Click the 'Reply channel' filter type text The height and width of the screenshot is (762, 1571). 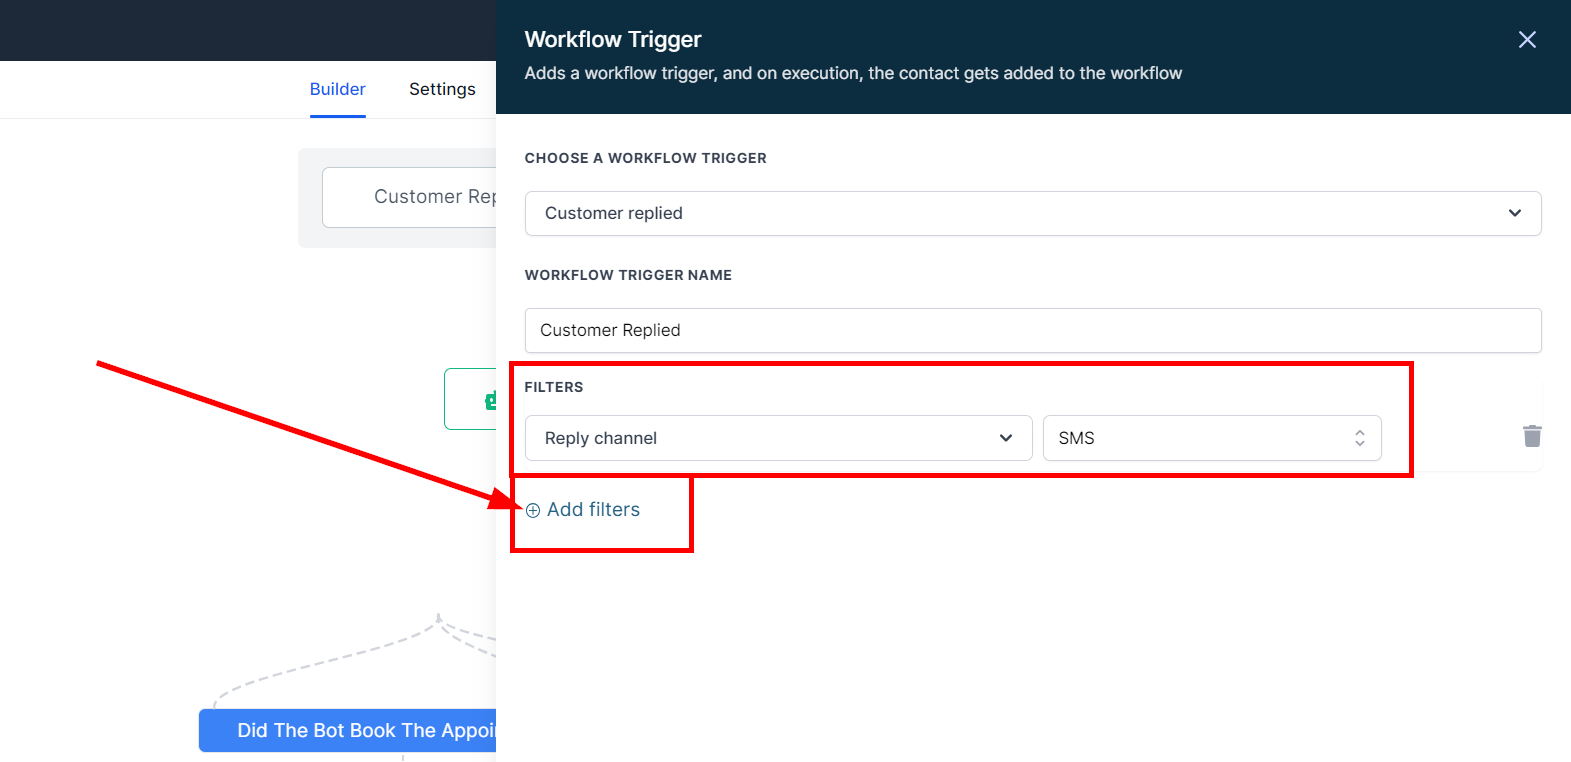[600, 438]
